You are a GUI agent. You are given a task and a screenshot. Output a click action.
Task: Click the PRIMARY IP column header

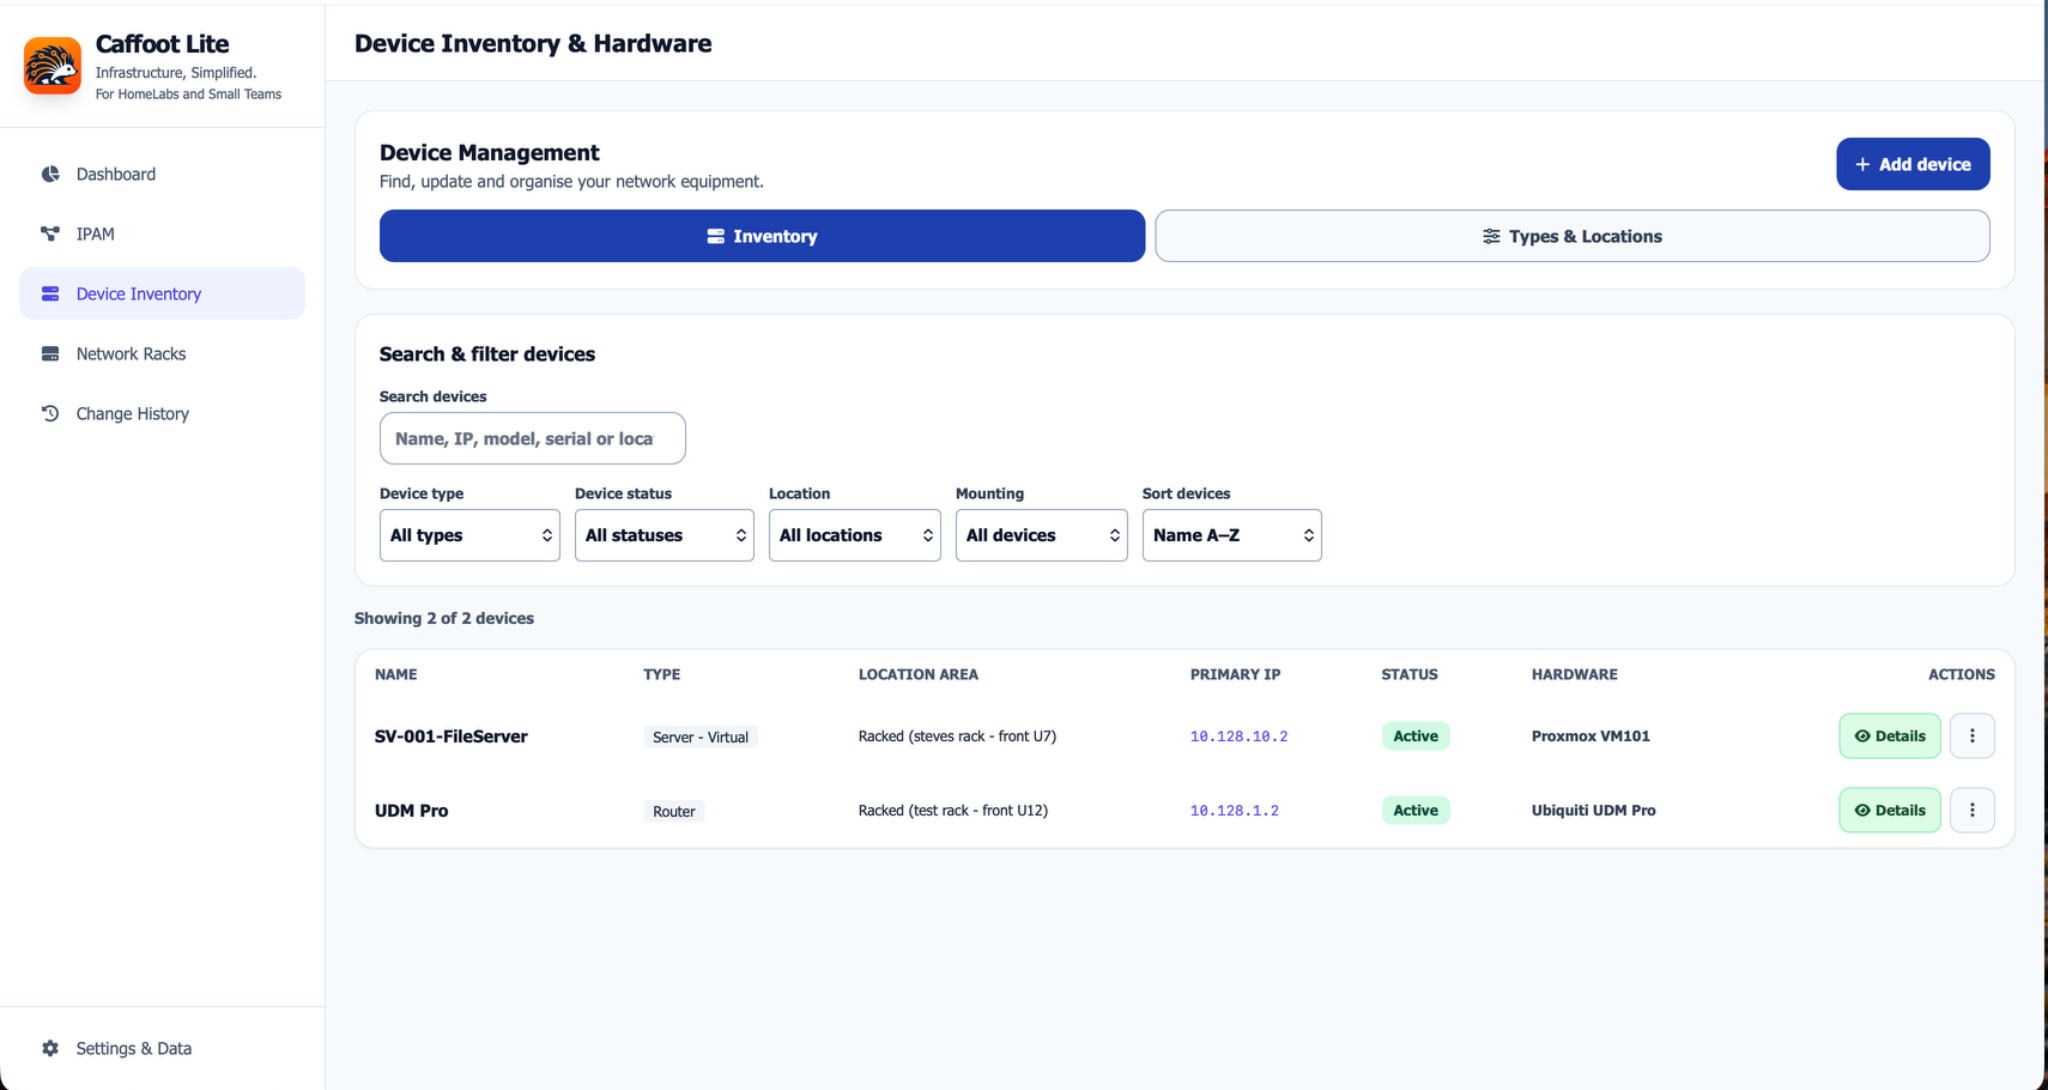point(1235,674)
